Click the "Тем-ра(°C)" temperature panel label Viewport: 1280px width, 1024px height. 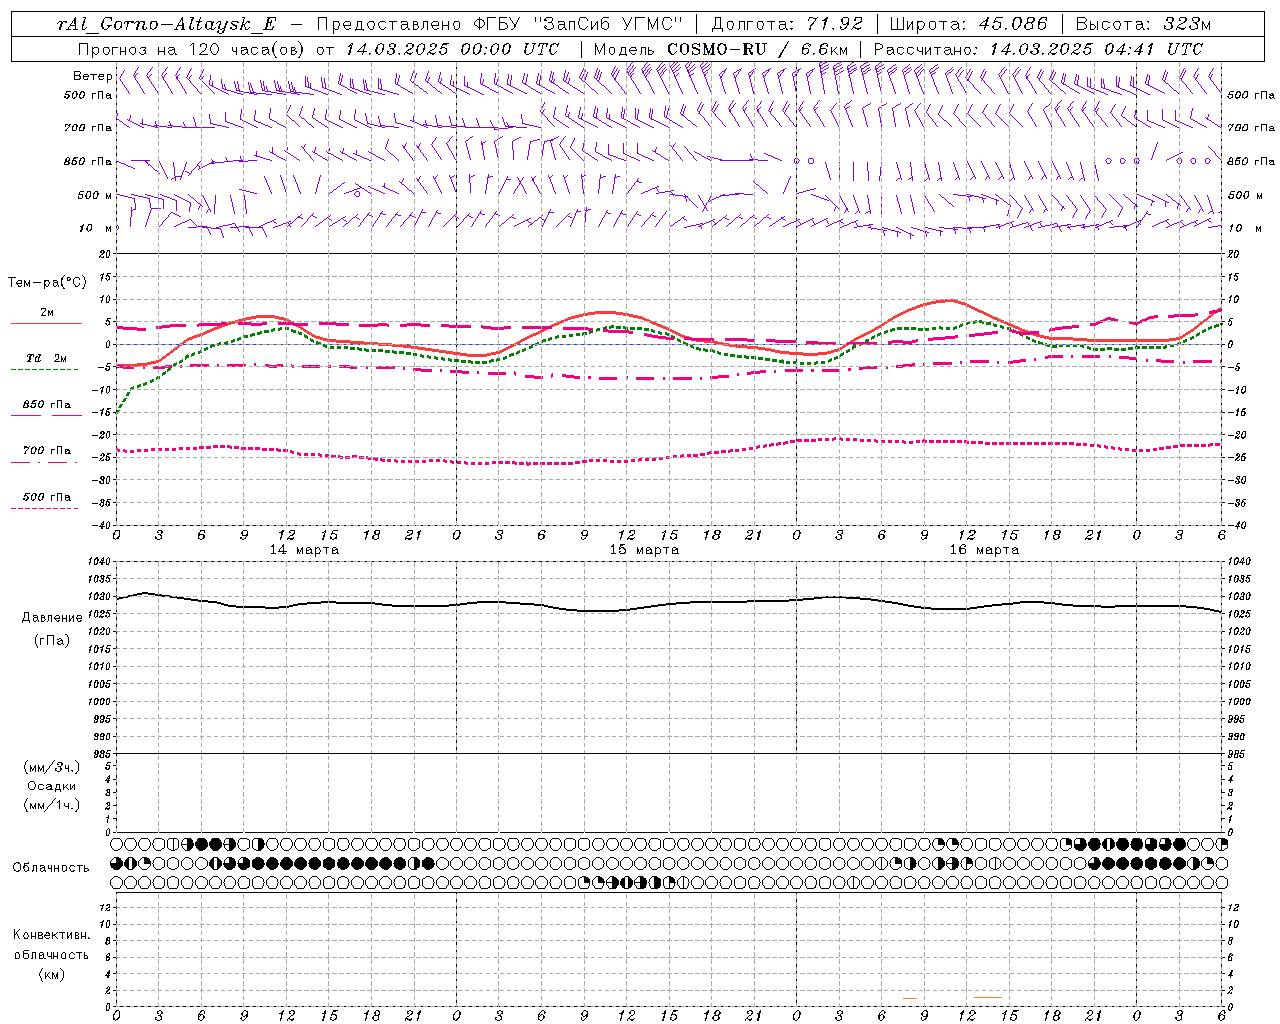47,282
